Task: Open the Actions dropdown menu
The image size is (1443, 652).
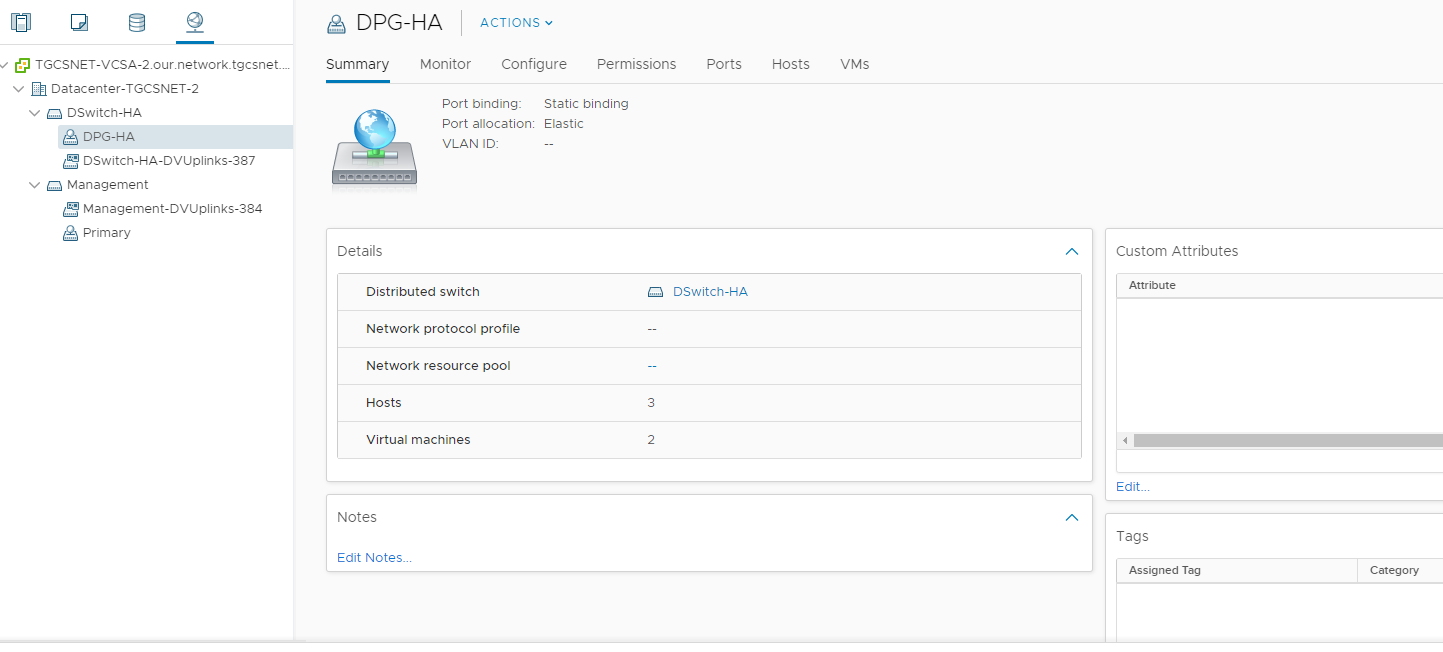Action: 516,23
